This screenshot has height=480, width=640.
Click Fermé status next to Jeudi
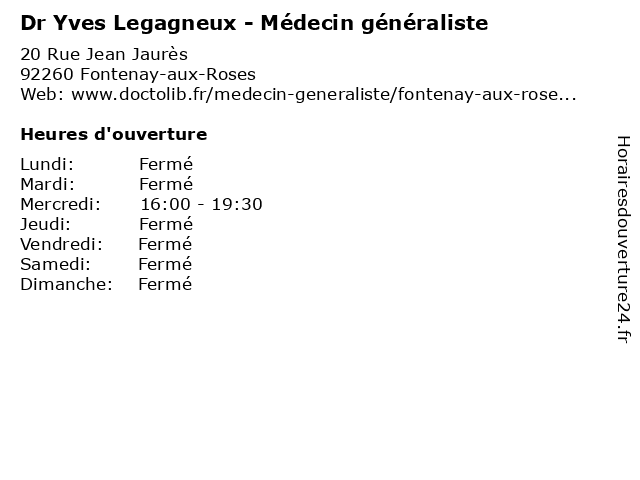(165, 224)
